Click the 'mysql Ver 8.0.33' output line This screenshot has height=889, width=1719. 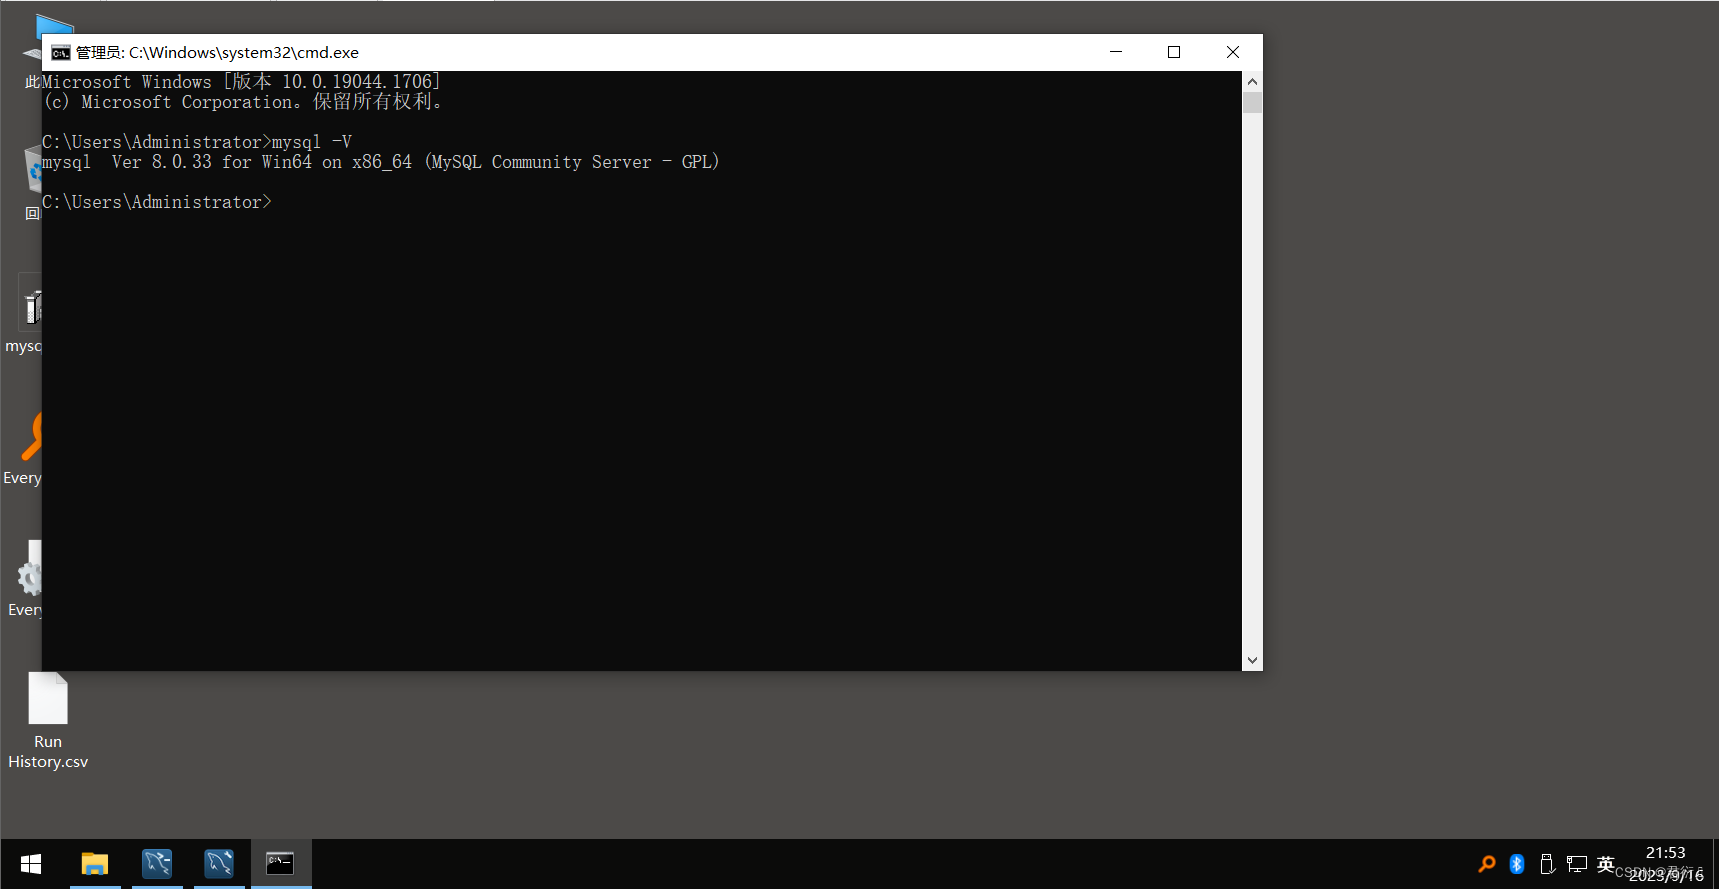pos(380,162)
